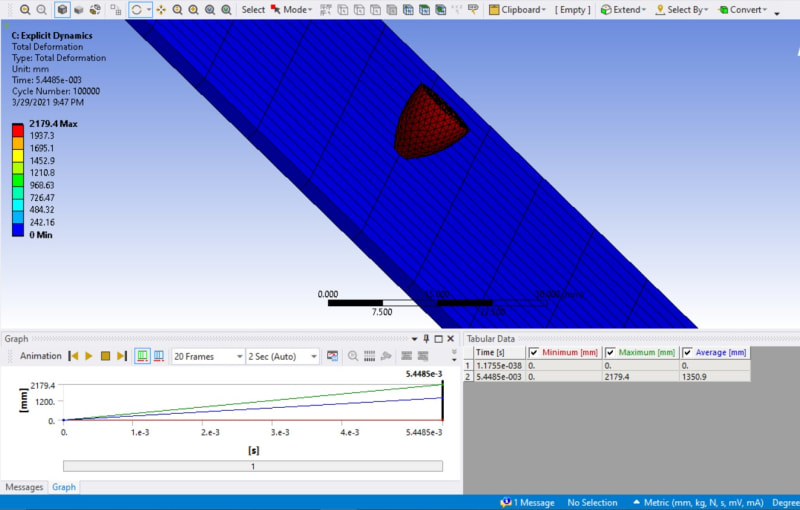Click the step 1 bar below graph

click(x=253, y=466)
